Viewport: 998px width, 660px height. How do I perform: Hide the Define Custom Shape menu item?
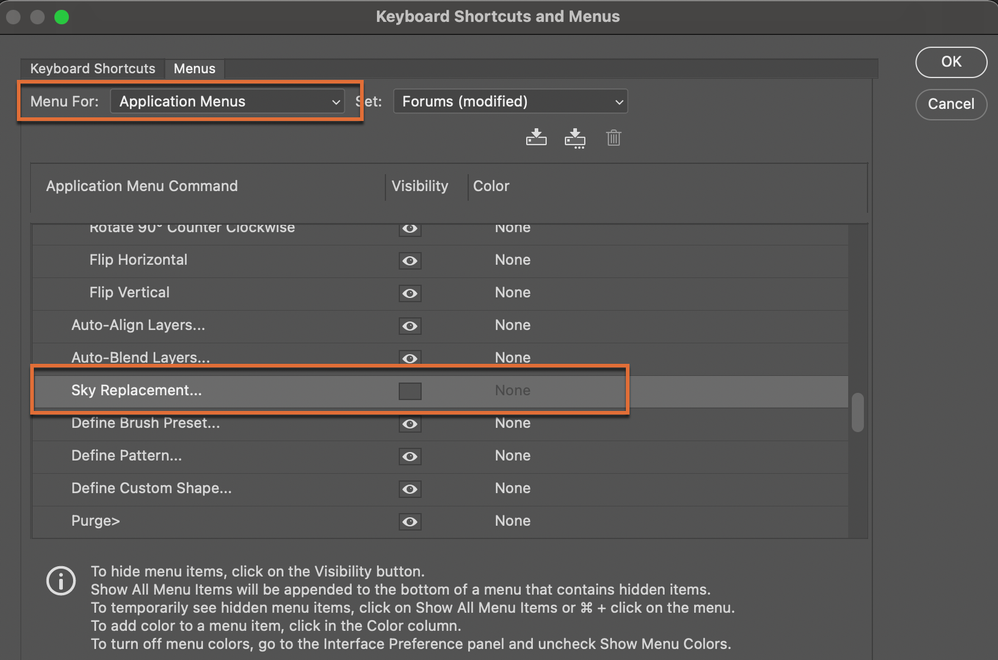[x=410, y=489]
